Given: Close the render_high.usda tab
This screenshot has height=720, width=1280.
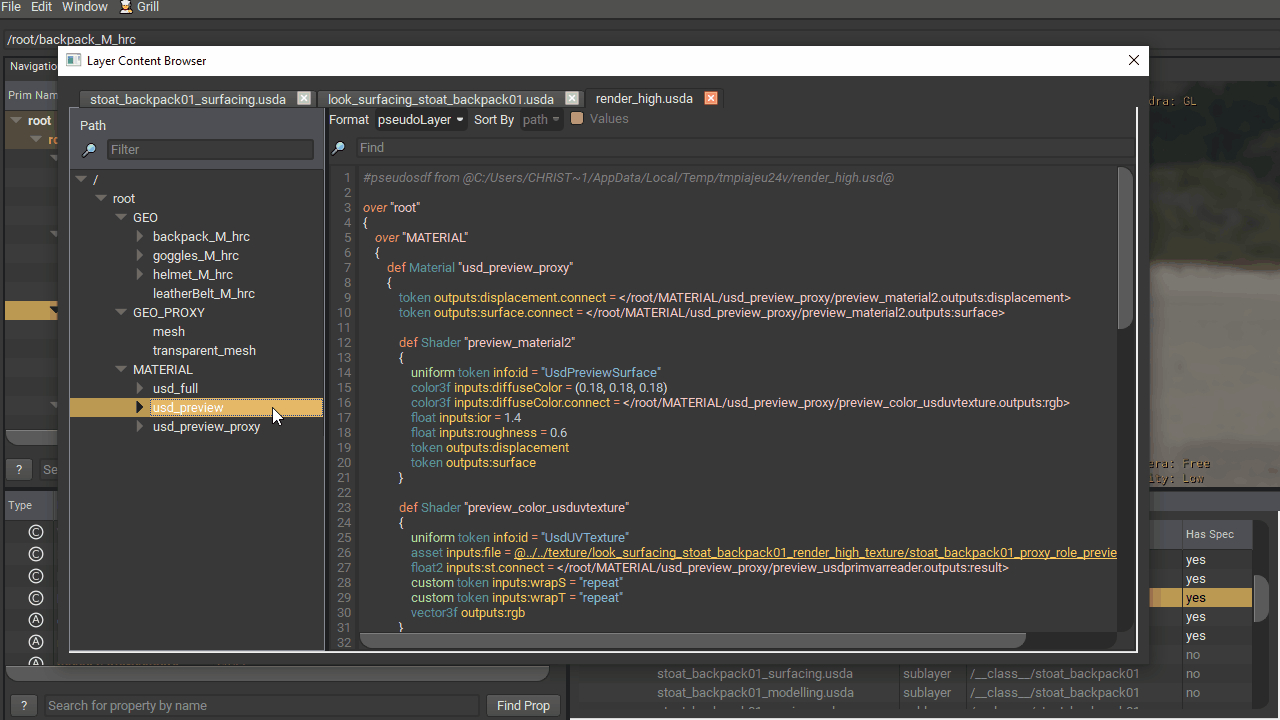Looking at the screenshot, I should (711, 98).
